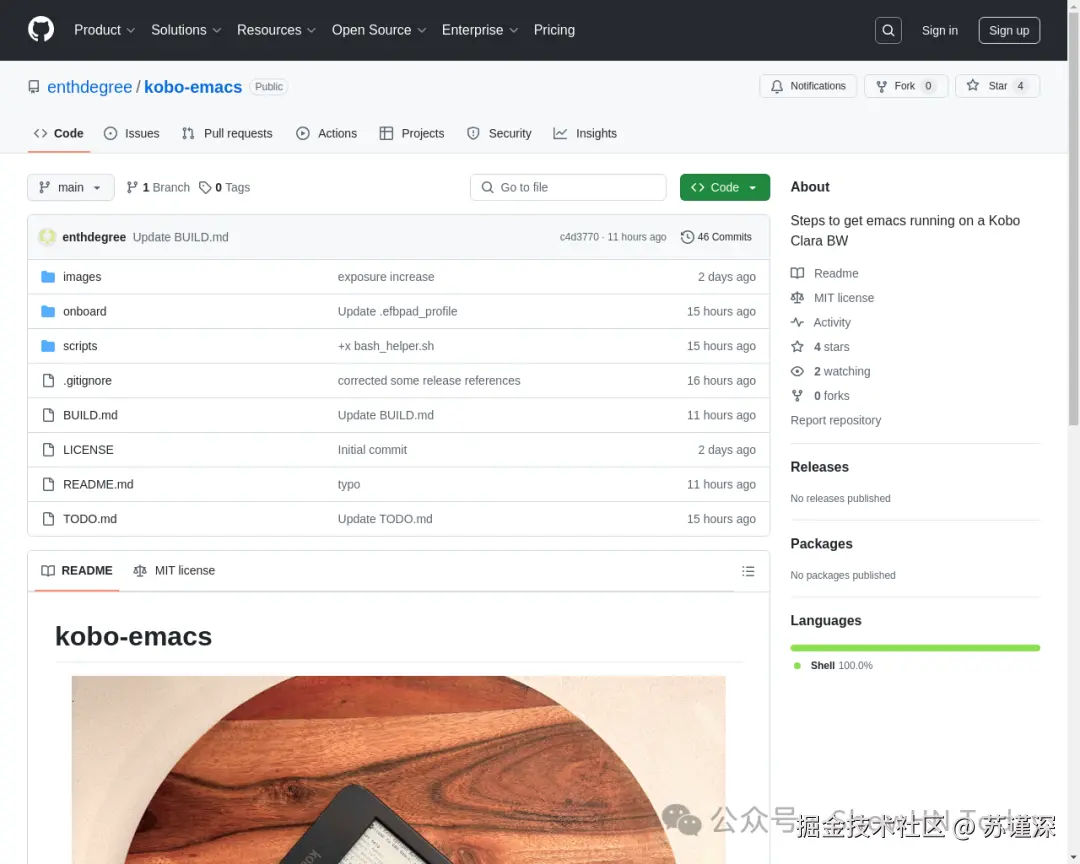Switch to the Issues tab
The image size is (1080, 864).
[132, 134]
